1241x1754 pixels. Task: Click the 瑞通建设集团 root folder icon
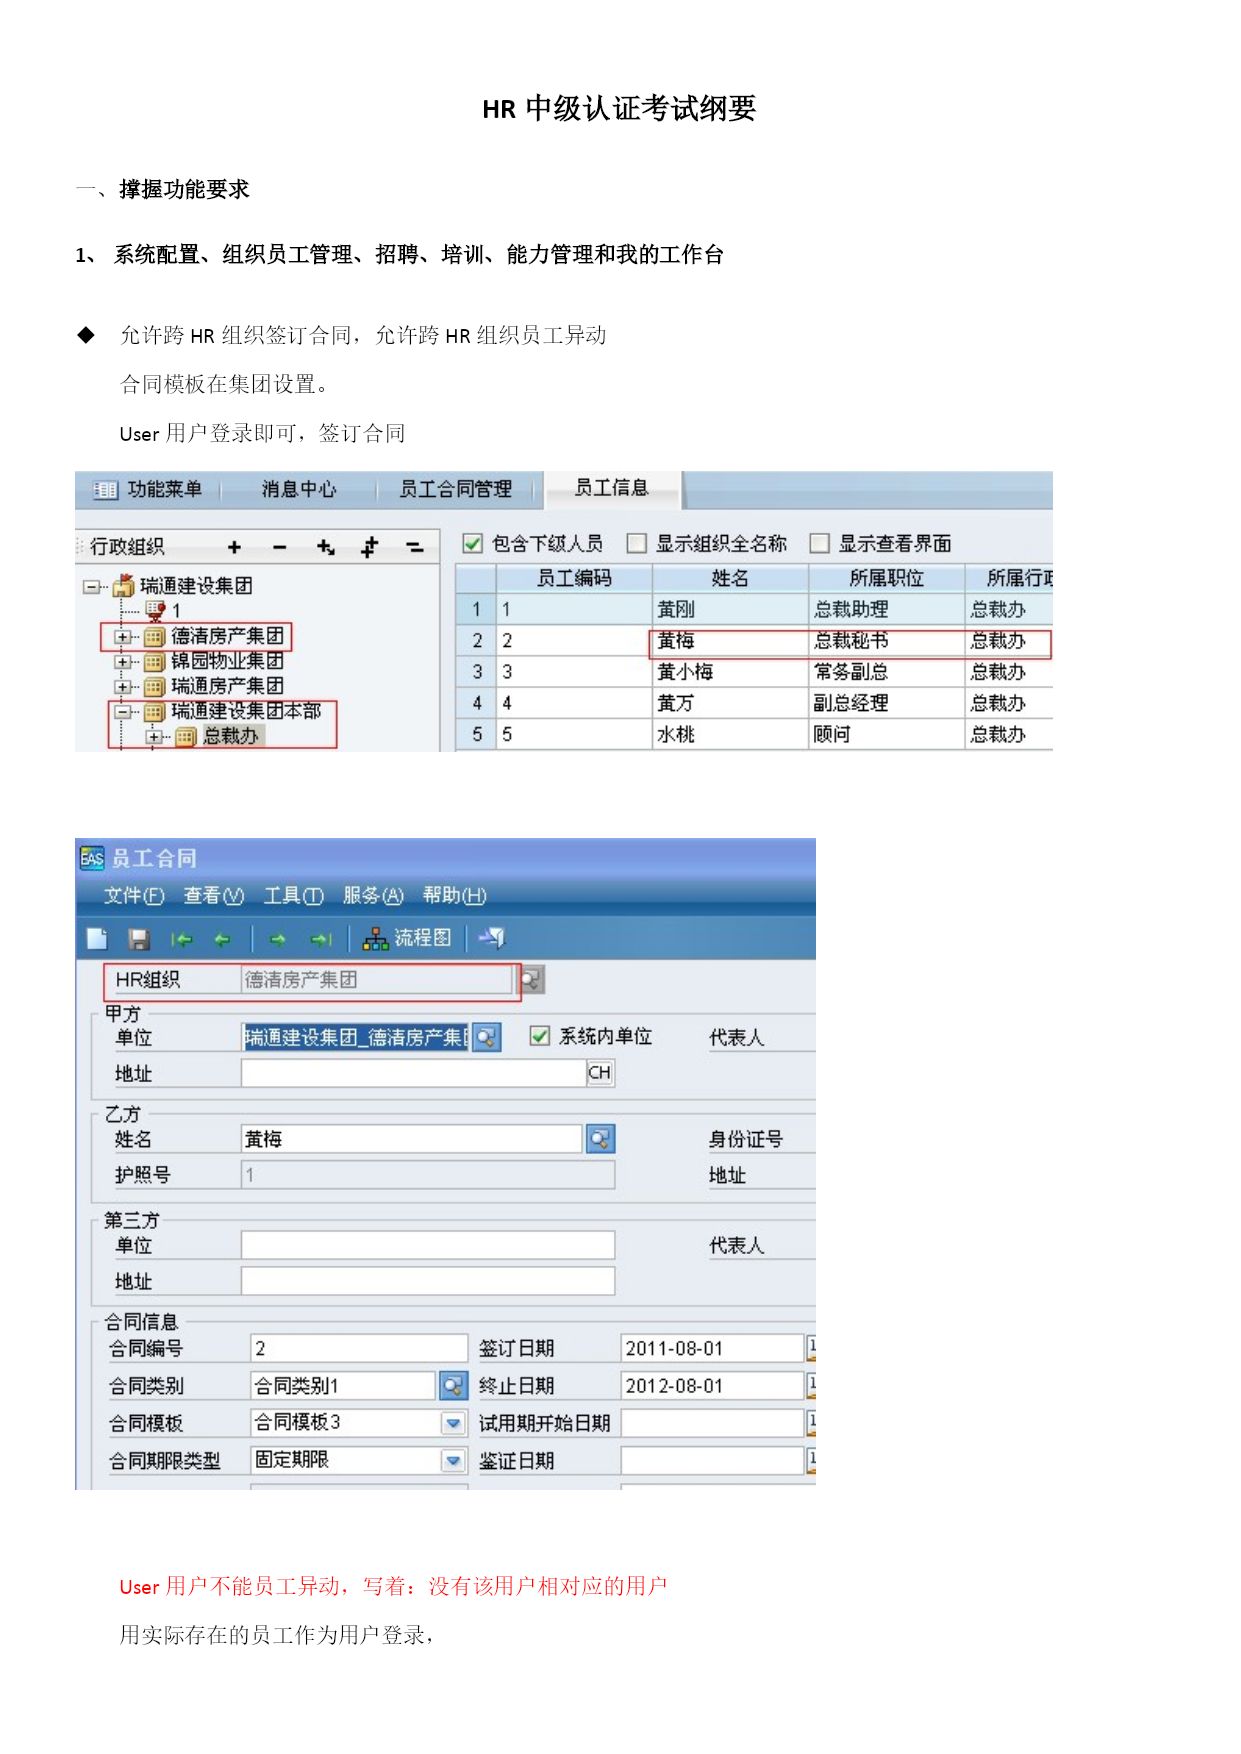[124, 585]
